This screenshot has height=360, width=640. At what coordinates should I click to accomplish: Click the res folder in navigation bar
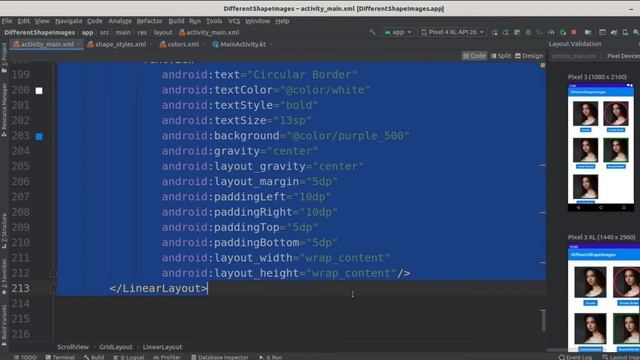(x=142, y=32)
